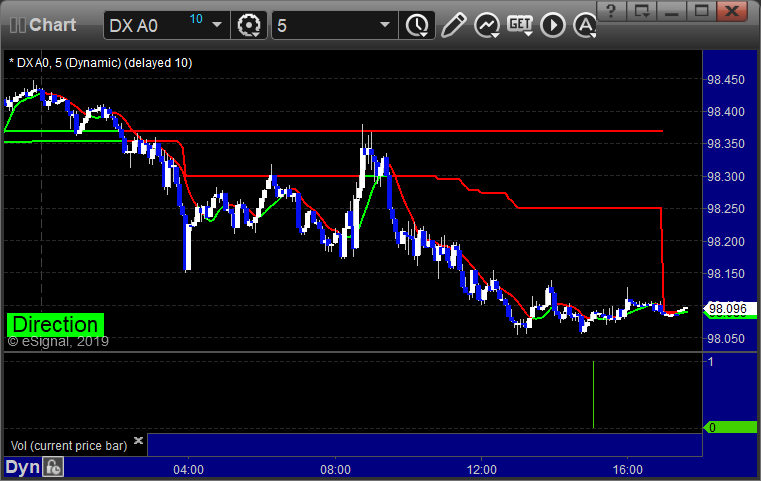This screenshot has height=481, width=761.
Task: Click the GET tools icon
Action: click(x=520, y=25)
